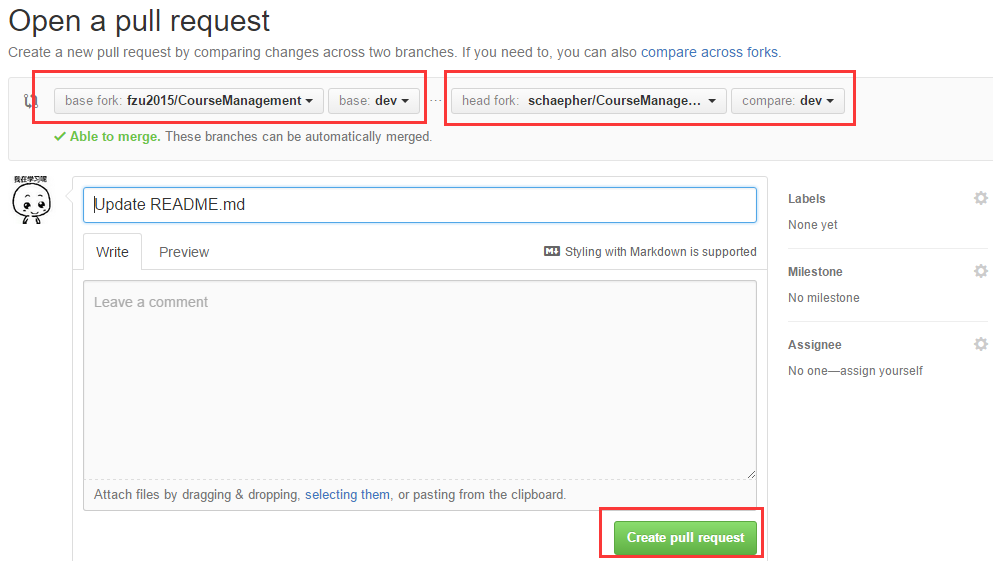Click the Create pull request button

(x=685, y=537)
